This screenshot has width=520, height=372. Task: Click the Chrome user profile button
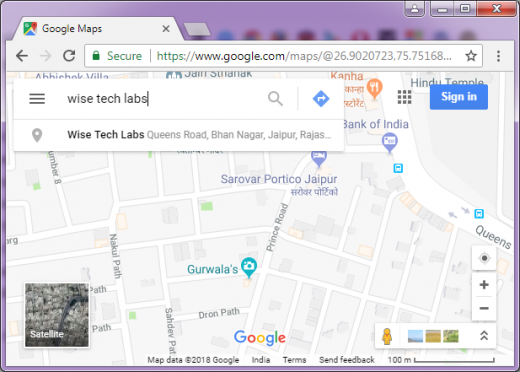[x=414, y=8]
